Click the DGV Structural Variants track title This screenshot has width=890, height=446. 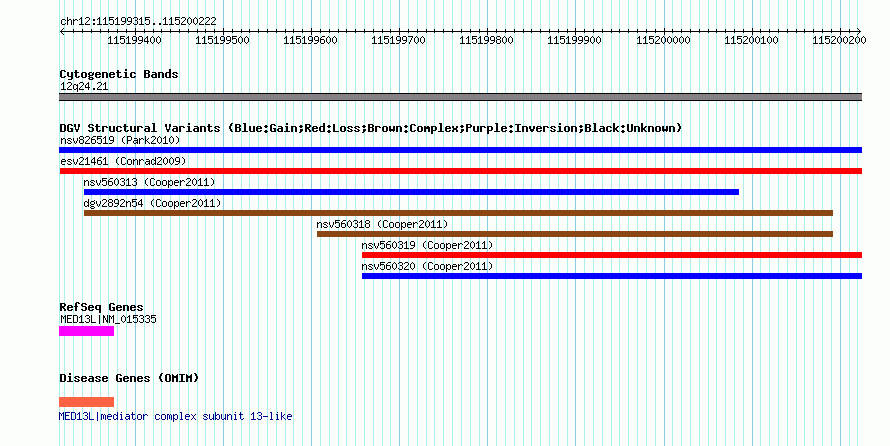click(370, 128)
